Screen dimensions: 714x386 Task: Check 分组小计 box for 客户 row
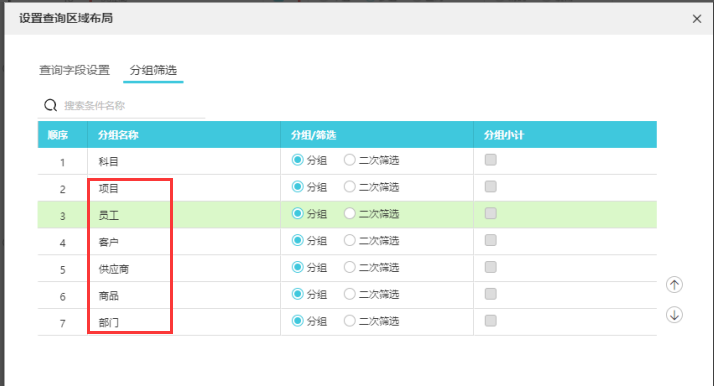pyautogui.click(x=490, y=240)
